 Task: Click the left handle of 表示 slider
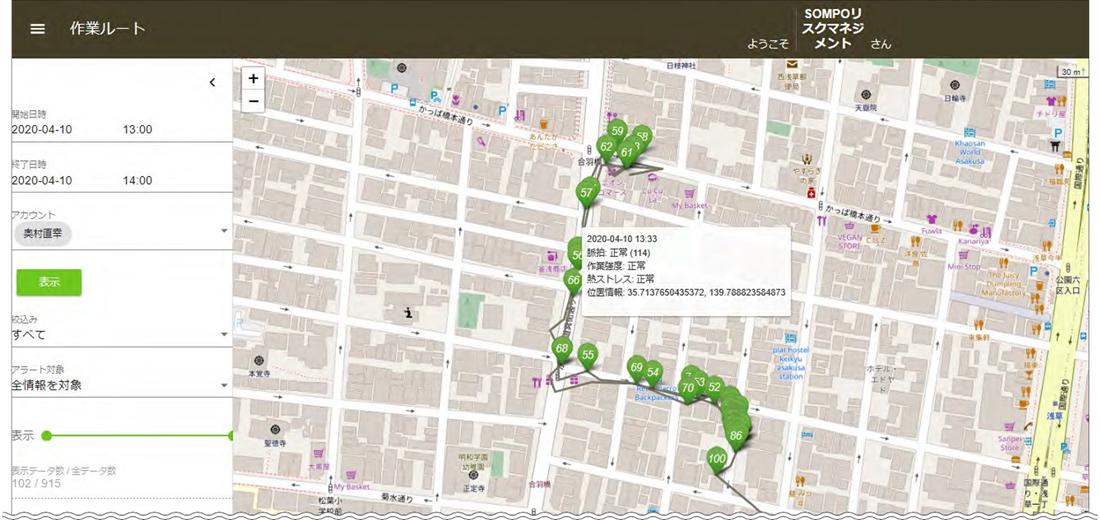click(x=46, y=436)
